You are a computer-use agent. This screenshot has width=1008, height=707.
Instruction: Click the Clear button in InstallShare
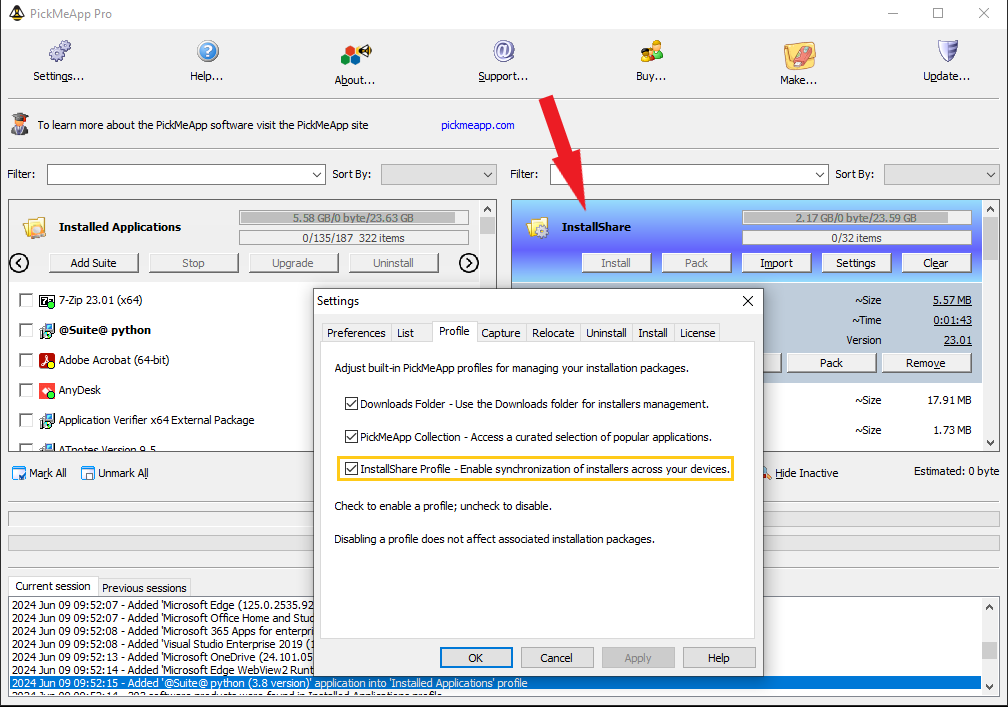click(936, 263)
